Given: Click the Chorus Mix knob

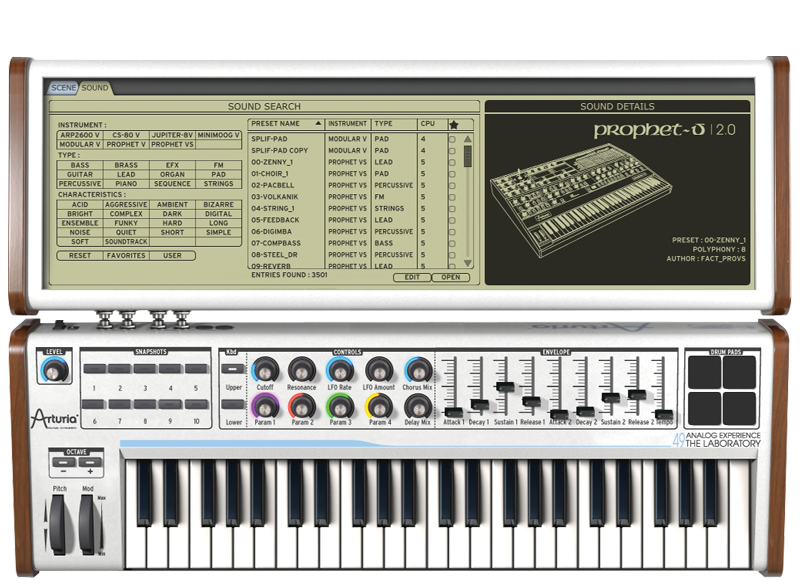Looking at the screenshot, I should [417, 369].
